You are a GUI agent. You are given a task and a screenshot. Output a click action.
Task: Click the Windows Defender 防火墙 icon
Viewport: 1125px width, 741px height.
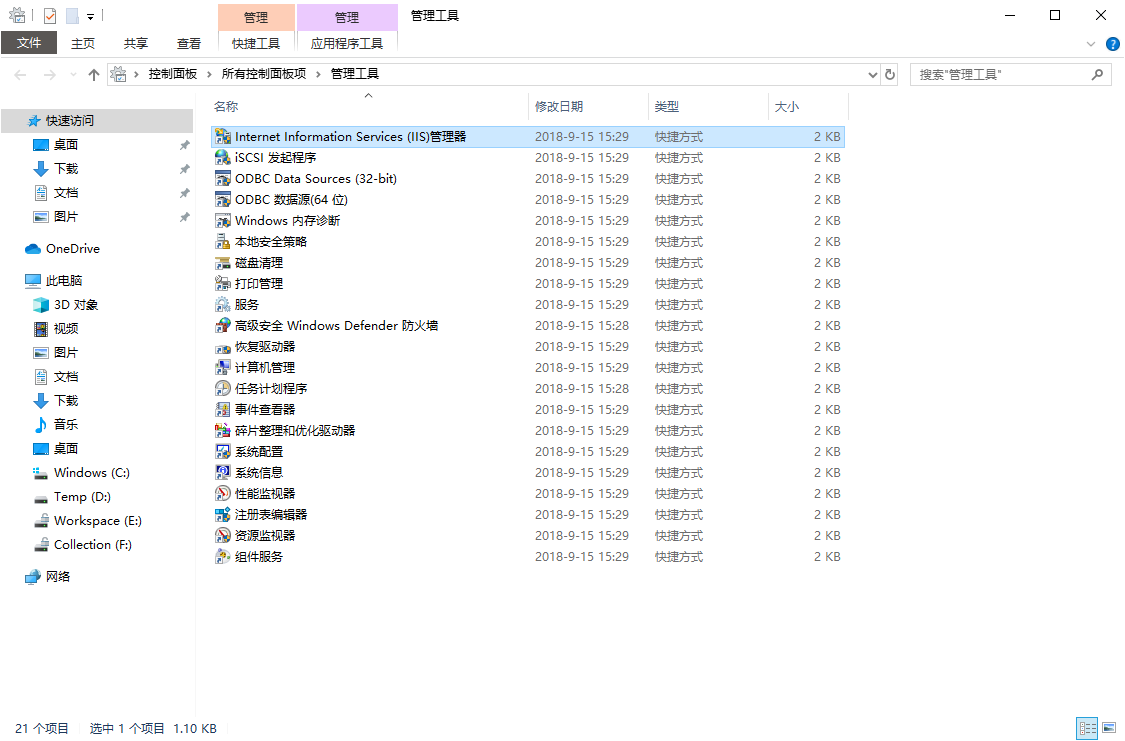coord(223,326)
